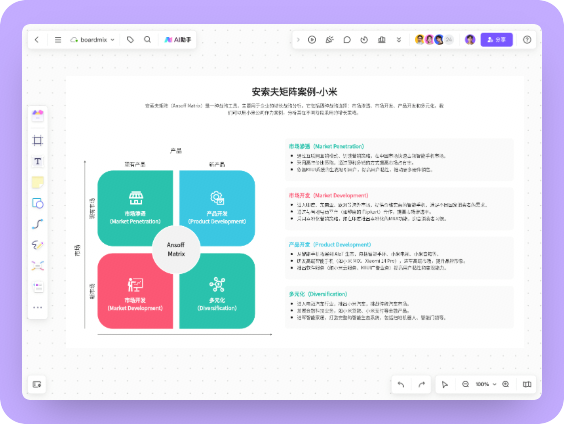
Task: Click the first collaborator avatar
Action: click(x=419, y=40)
